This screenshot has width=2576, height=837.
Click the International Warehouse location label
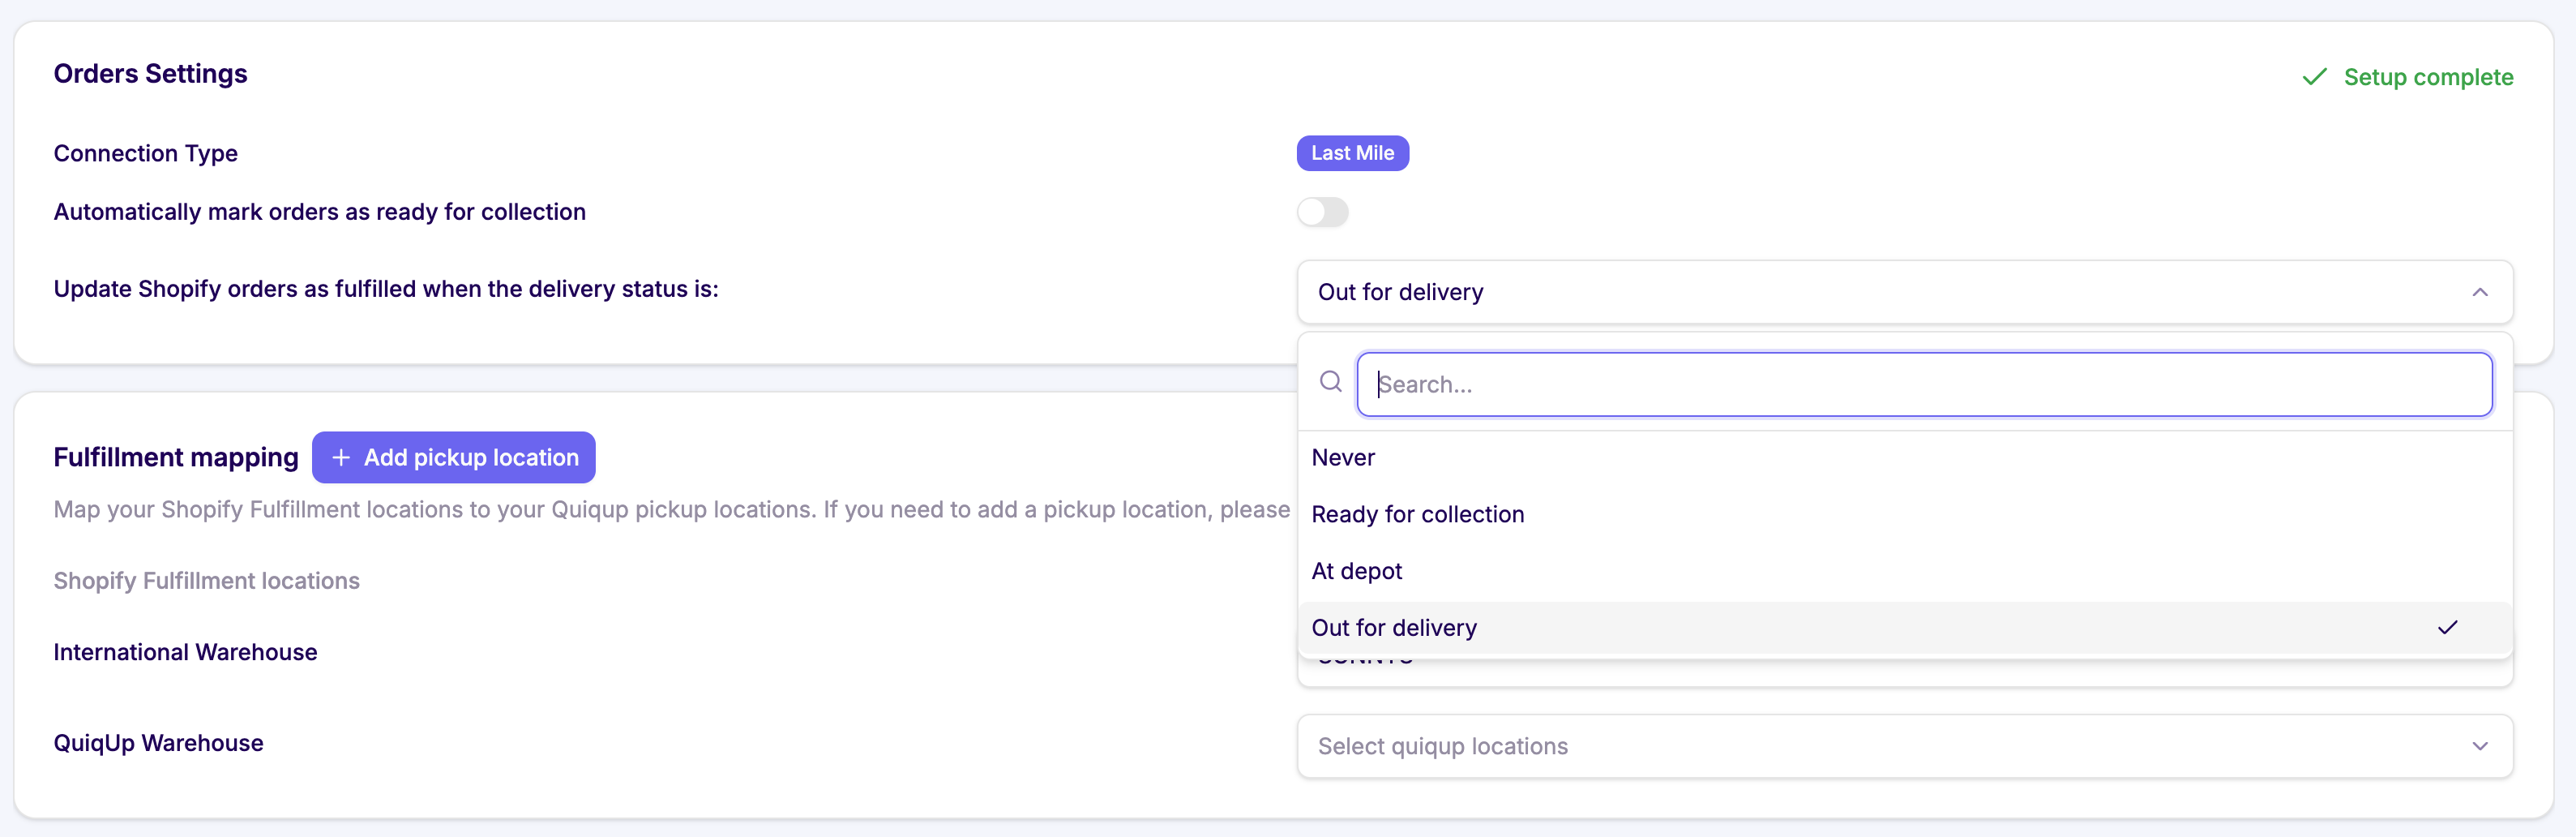click(185, 652)
